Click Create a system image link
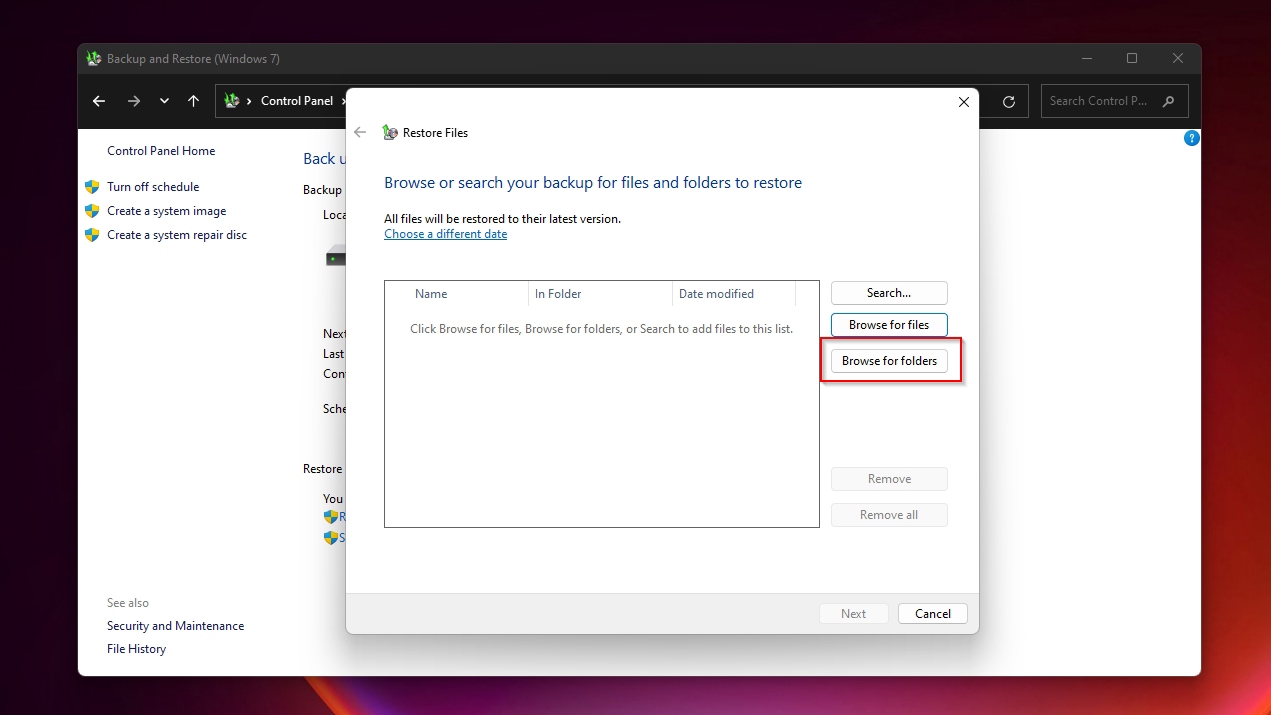Screen dimensions: 1271x715 pos(167,211)
